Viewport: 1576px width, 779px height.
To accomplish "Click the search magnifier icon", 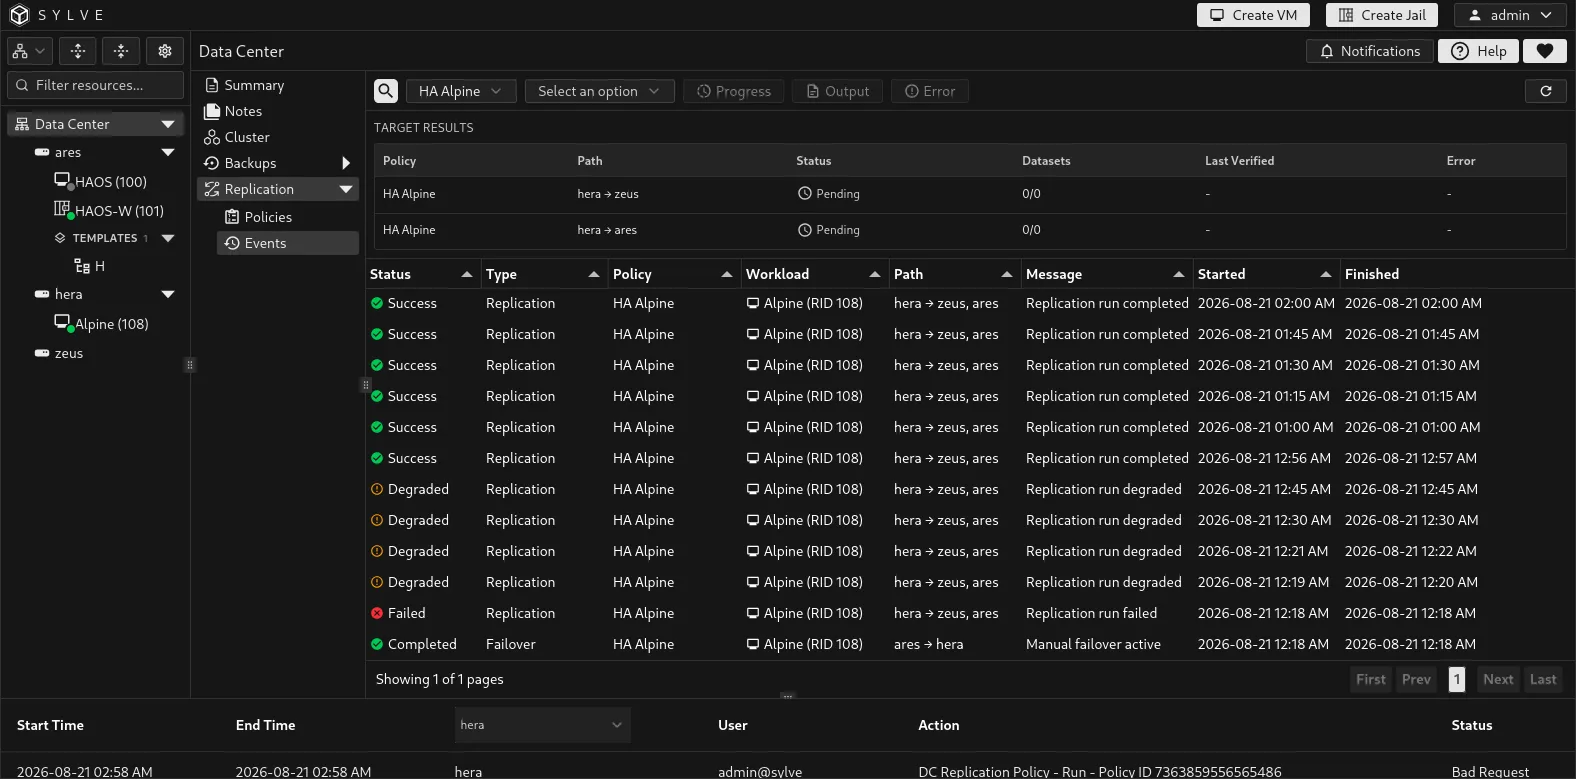I will tap(386, 91).
